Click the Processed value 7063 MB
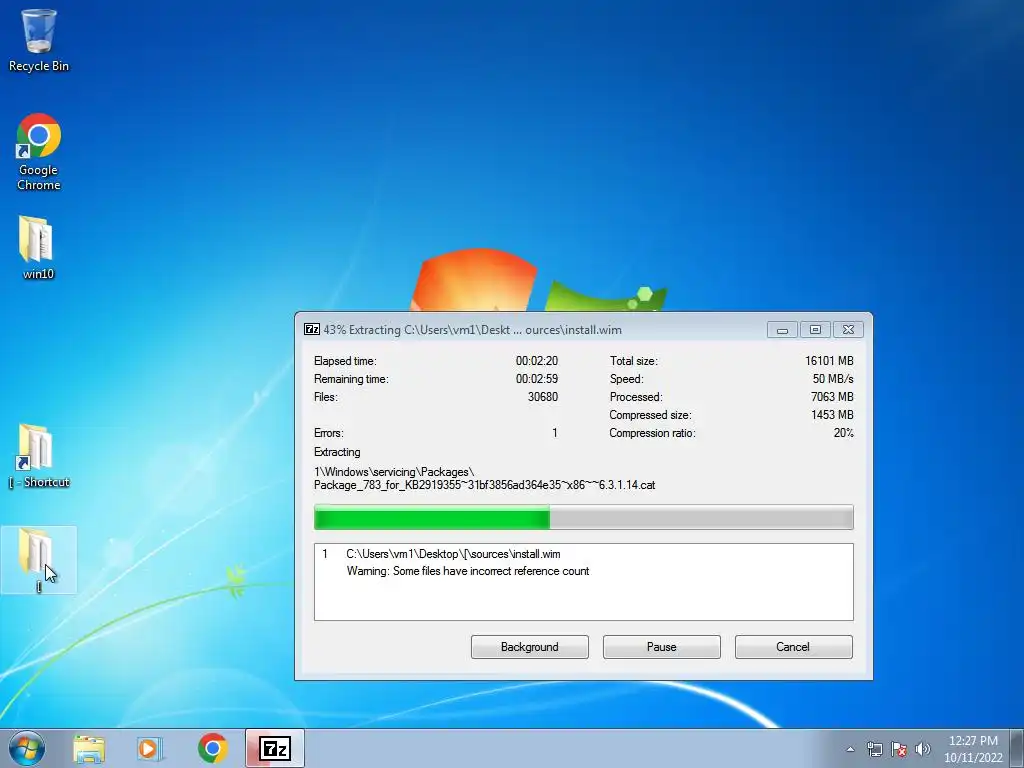This screenshot has height=768, width=1024. pyautogui.click(x=832, y=397)
